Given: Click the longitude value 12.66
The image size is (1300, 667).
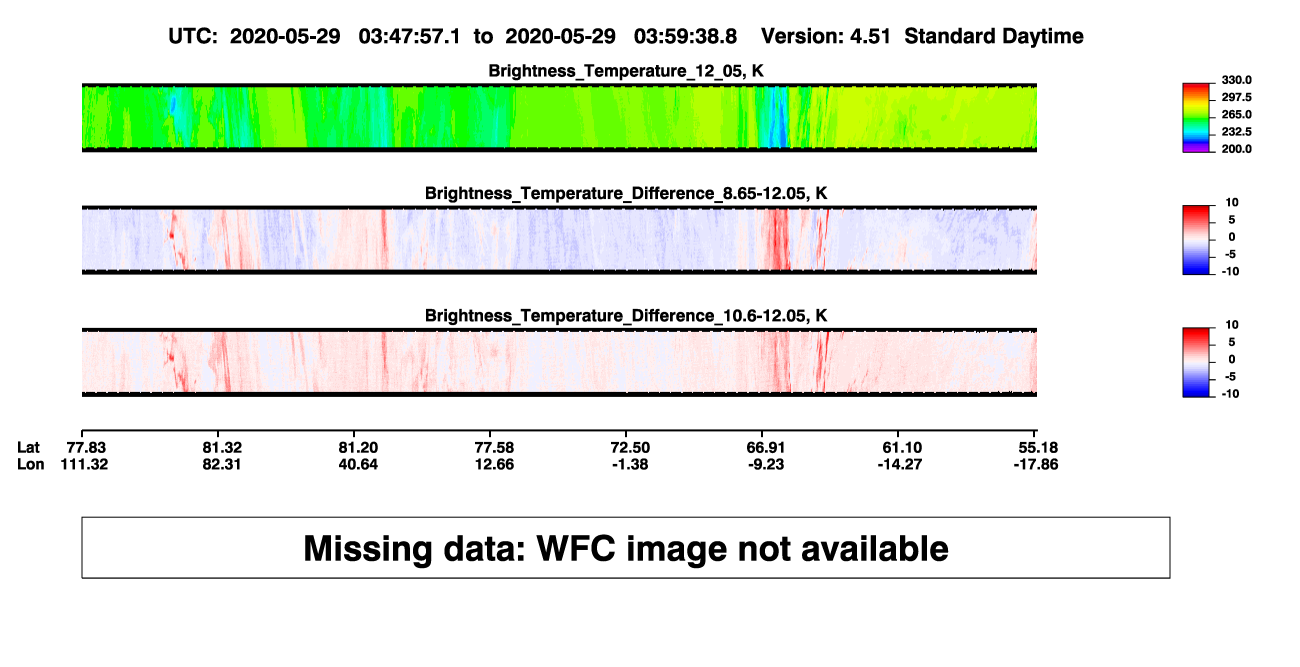Looking at the screenshot, I should pos(495,464).
